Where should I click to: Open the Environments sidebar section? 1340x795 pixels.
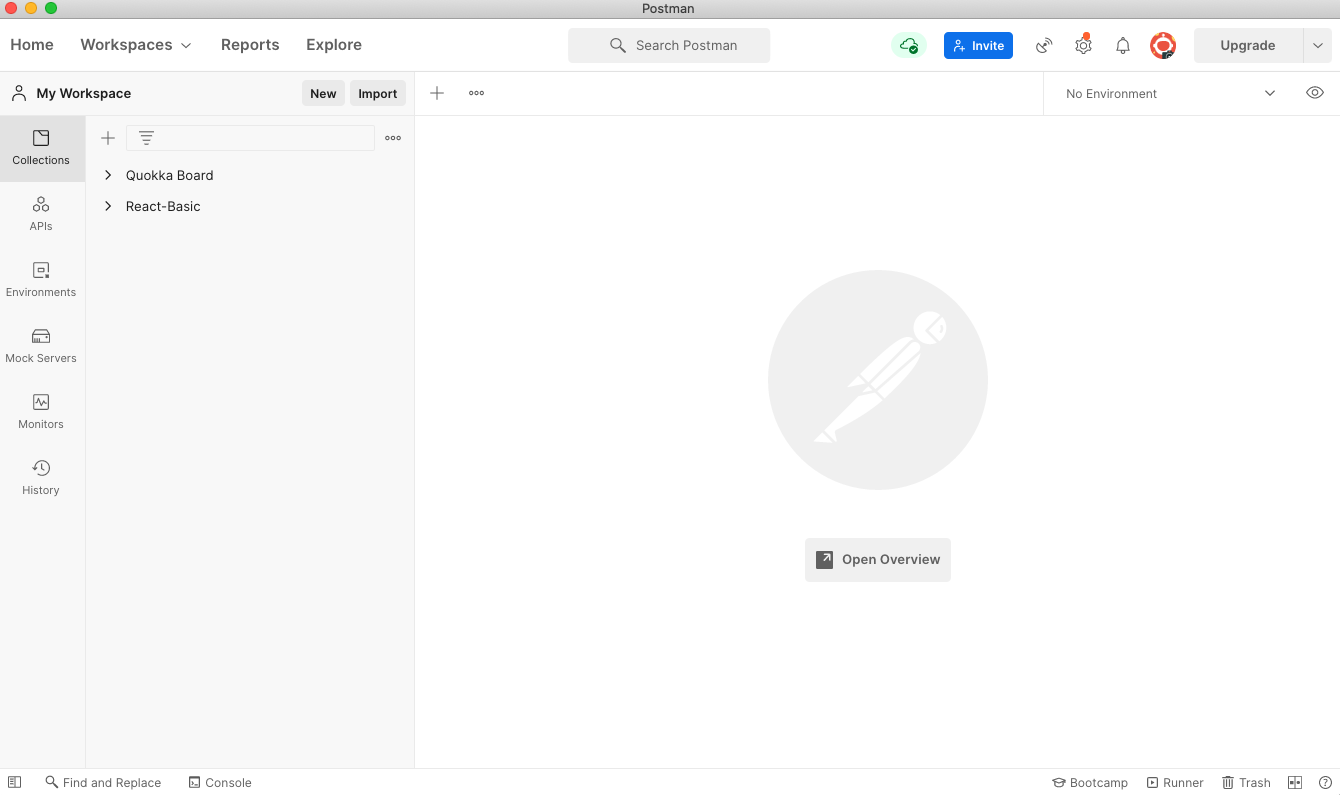coord(41,280)
